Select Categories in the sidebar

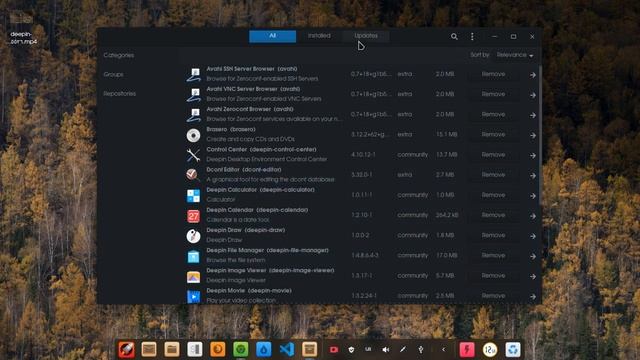119,55
